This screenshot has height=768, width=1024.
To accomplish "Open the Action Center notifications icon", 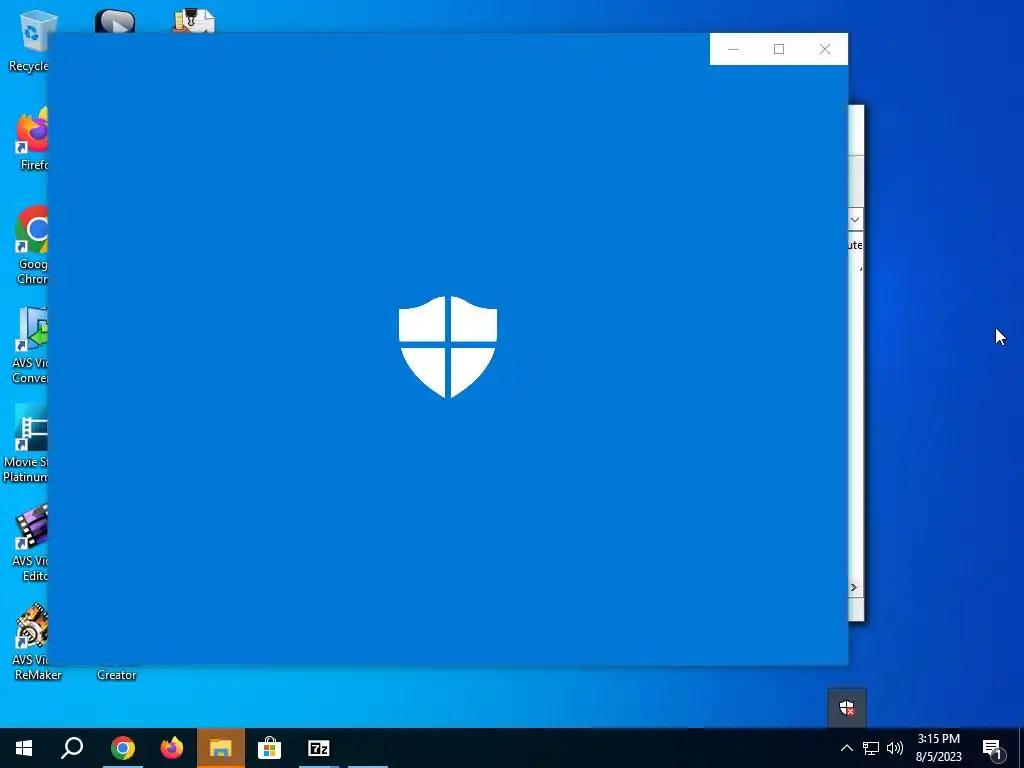I will click(992, 748).
